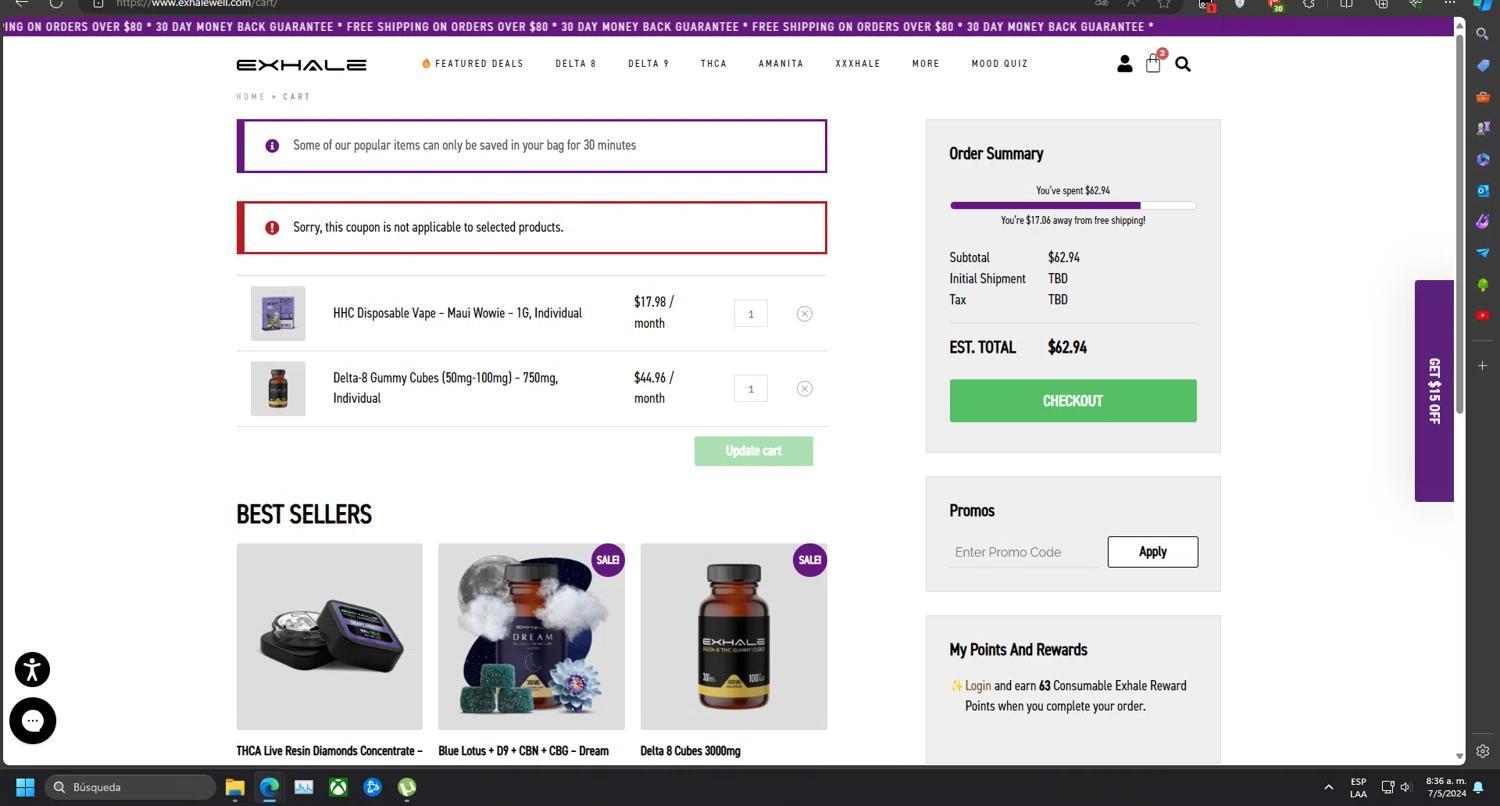1500x806 pixels.
Task: Open Amanita menu
Action: (x=781, y=64)
